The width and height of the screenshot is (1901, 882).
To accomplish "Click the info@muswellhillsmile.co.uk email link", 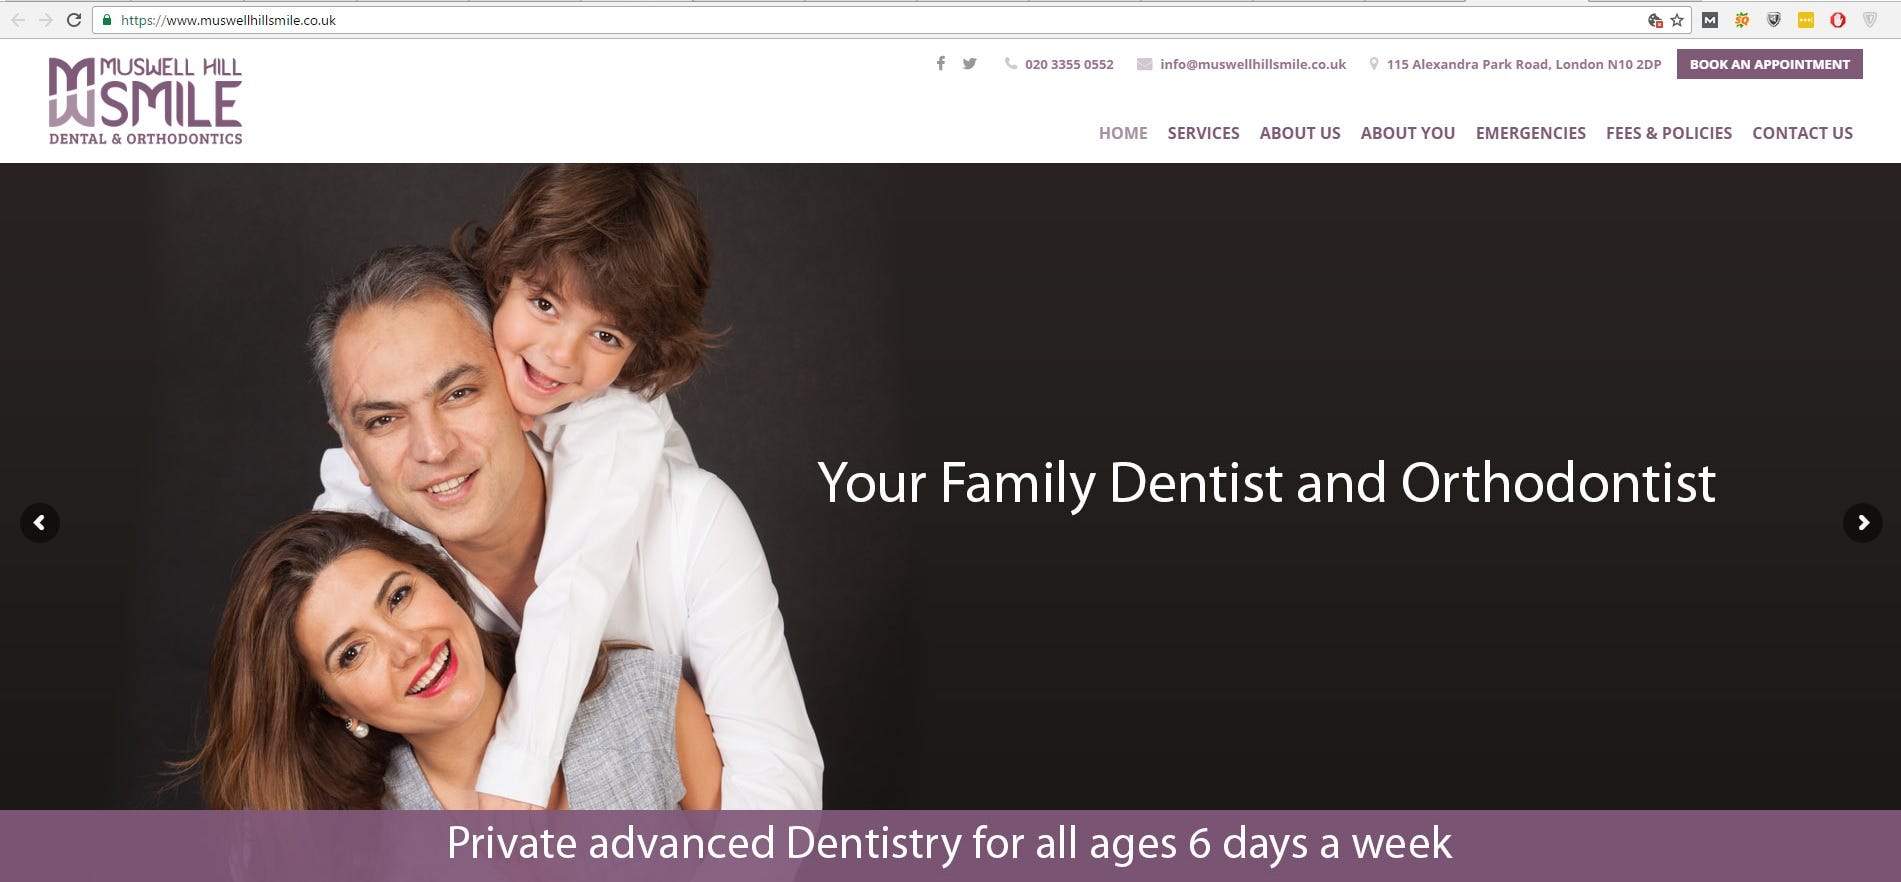I will (x=1253, y=64).
